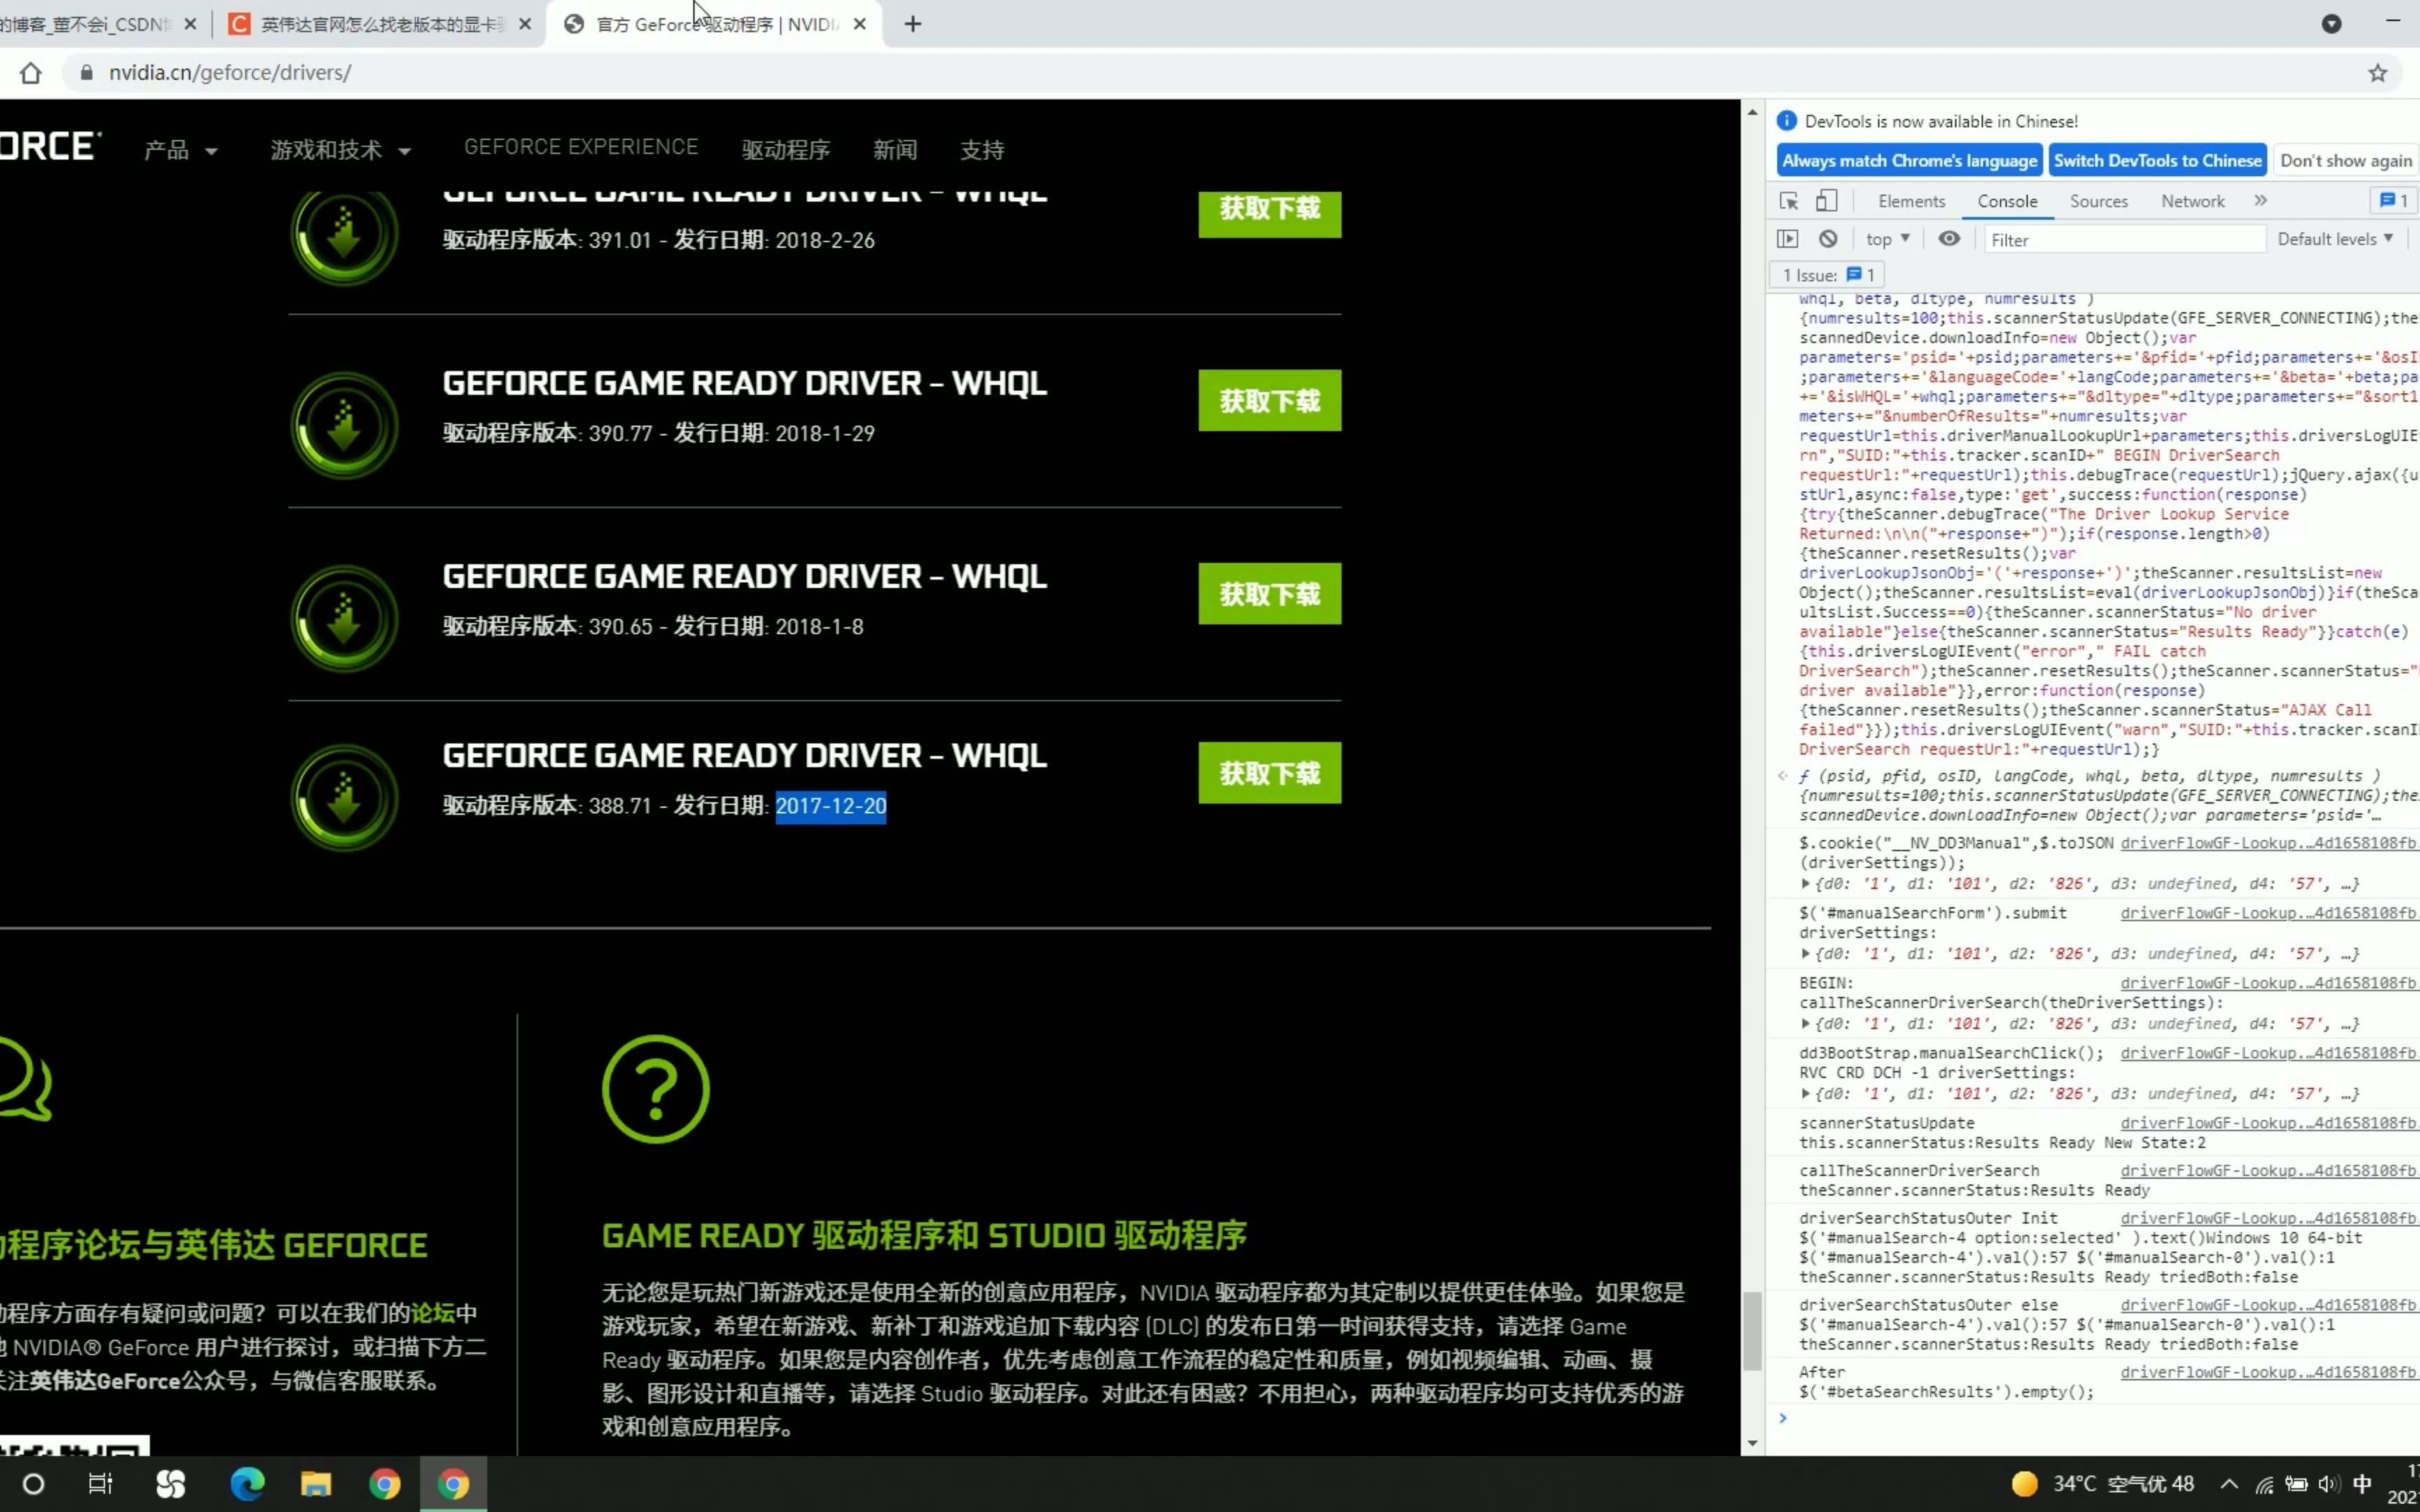The image size is (2420, 1512).
Task: Expand the top context dropdown
Action: (1887, 239)
